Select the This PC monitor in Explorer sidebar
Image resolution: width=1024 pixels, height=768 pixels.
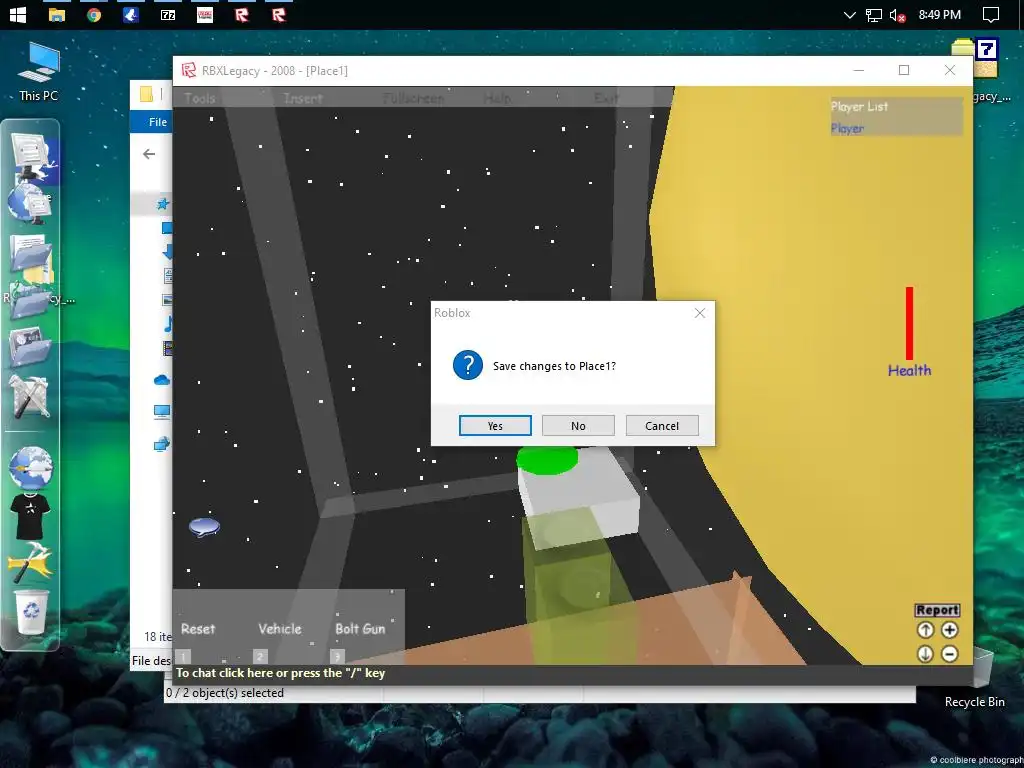[x=162, y=411]
